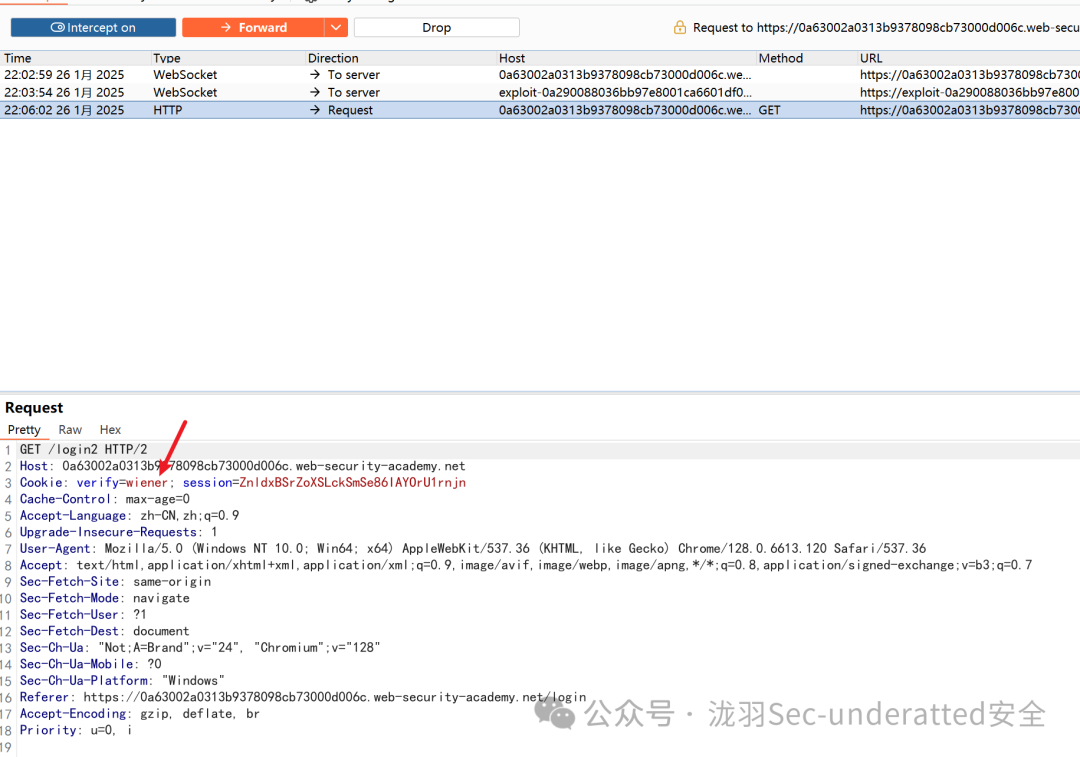Click the Sec-Ch-Ua-Mobile header line
This screenshot has width=1080, height=757.
coord(90,665)
